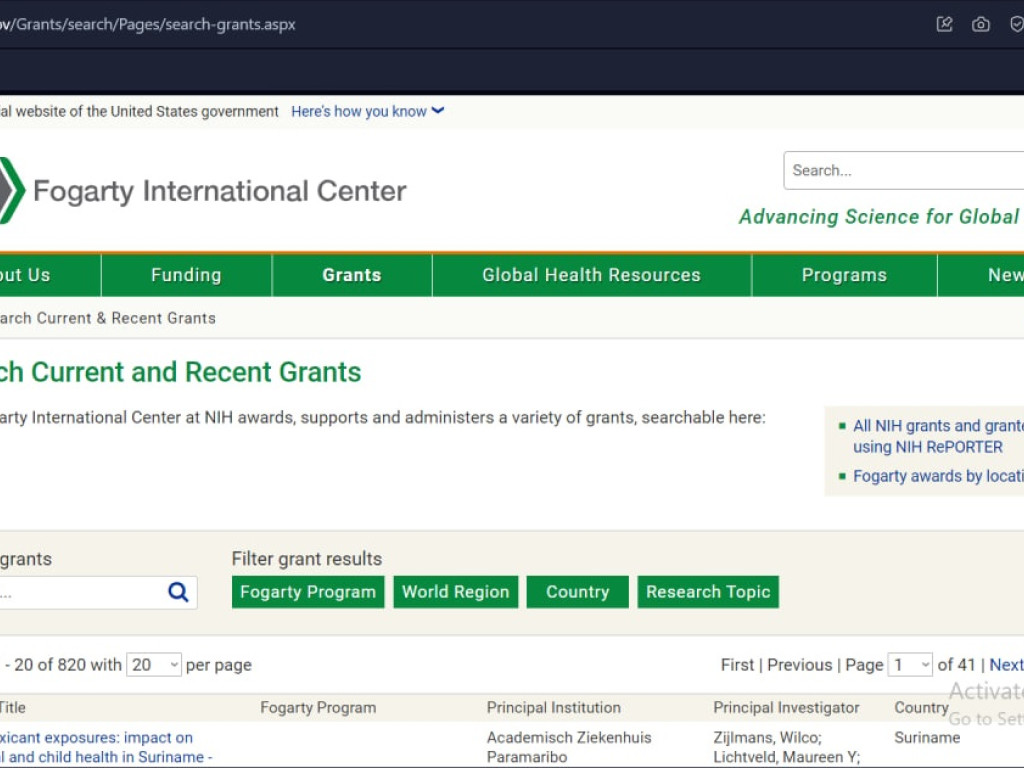Click the Principal Investigator column header
This screenshot has height=768, width=1024.
(786, 707)
